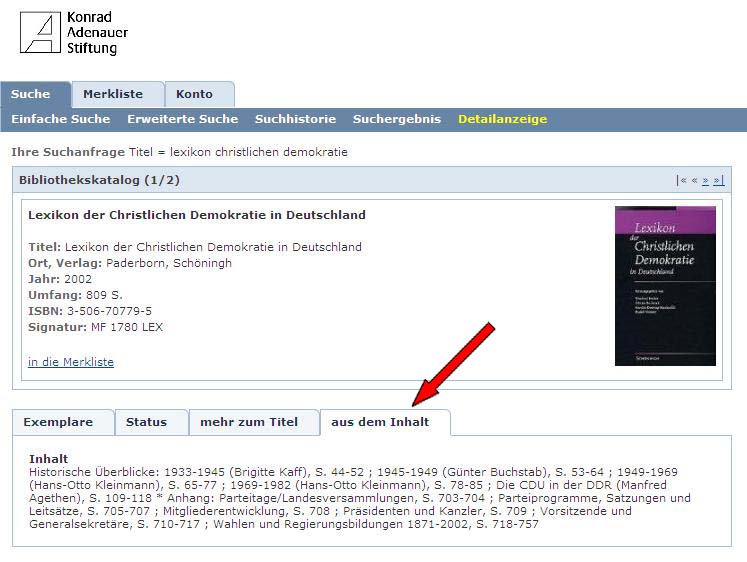This screenshot has height=562, width=747.
Task: Switch to the Status tab
Action: (x=146, y=422)
